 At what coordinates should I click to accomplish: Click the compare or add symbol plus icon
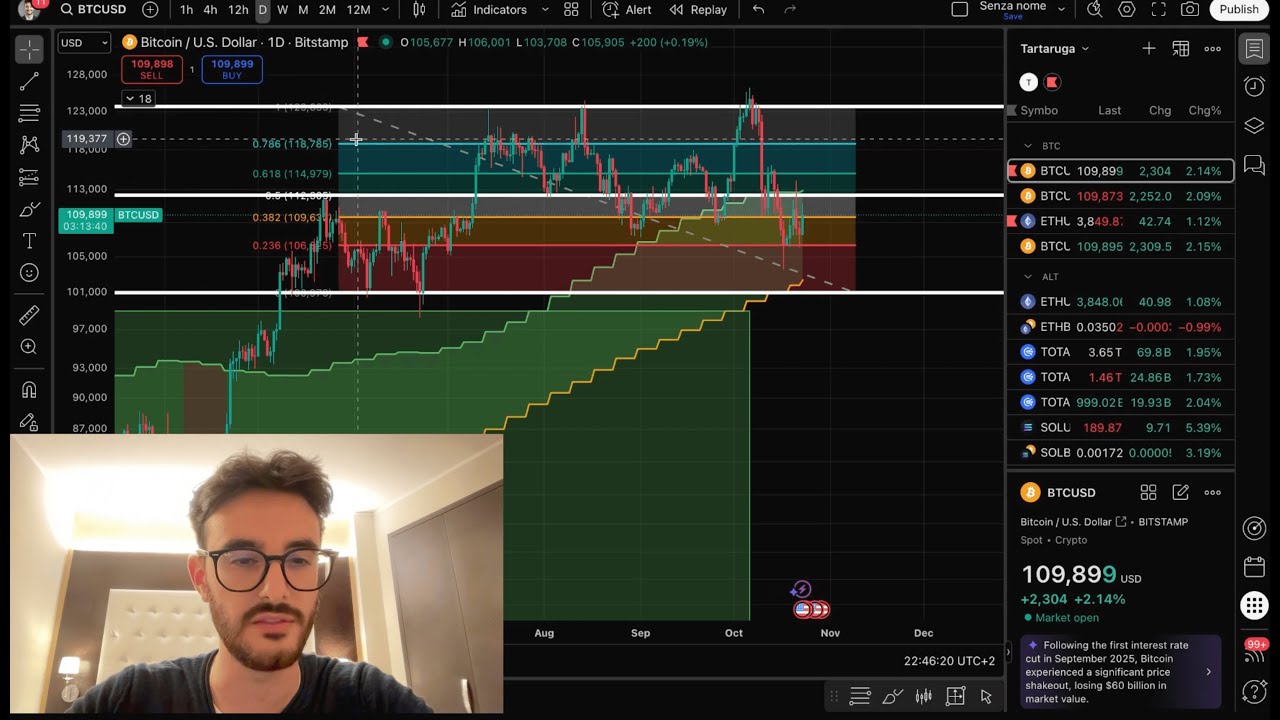(x=150, y=10)
